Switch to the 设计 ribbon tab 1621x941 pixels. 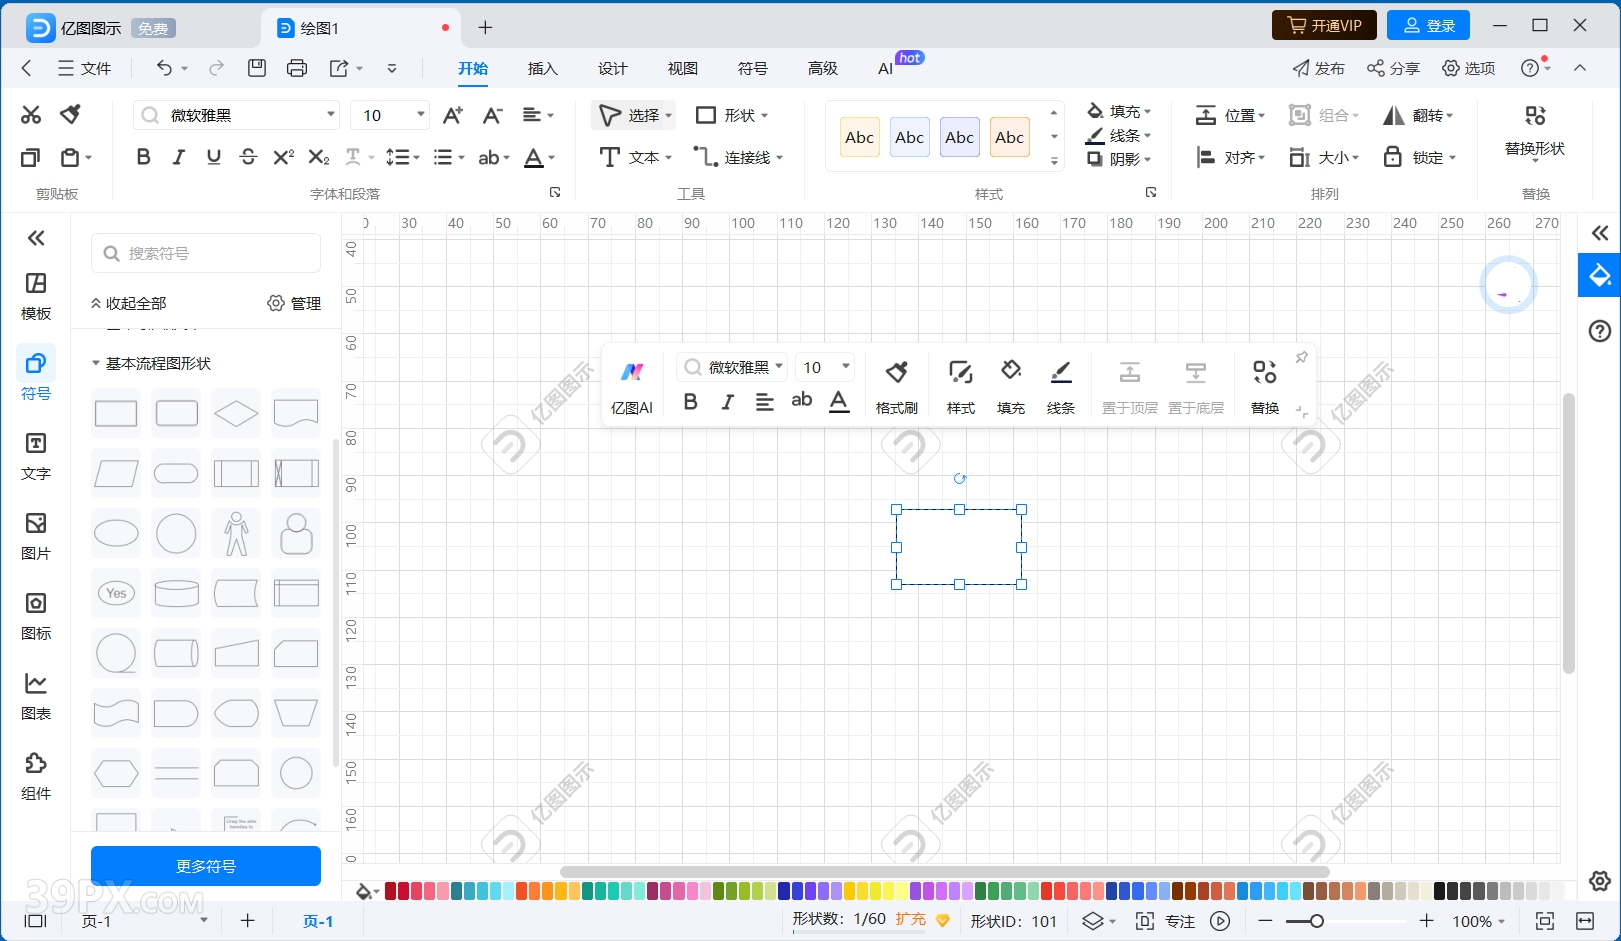612,68
